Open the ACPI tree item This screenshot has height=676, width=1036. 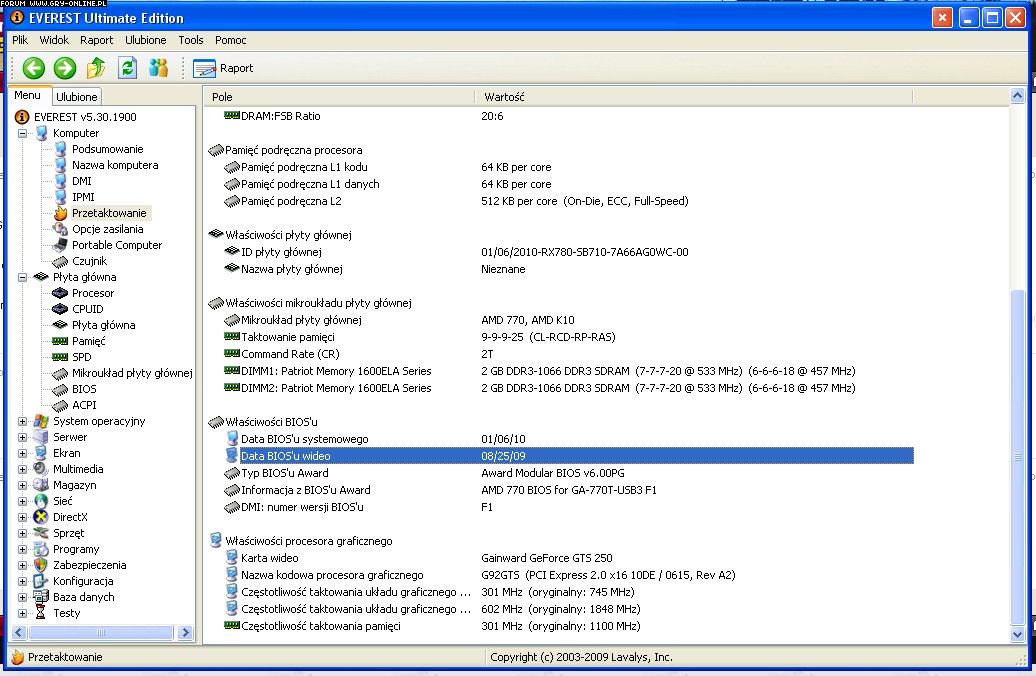point(84,405)
